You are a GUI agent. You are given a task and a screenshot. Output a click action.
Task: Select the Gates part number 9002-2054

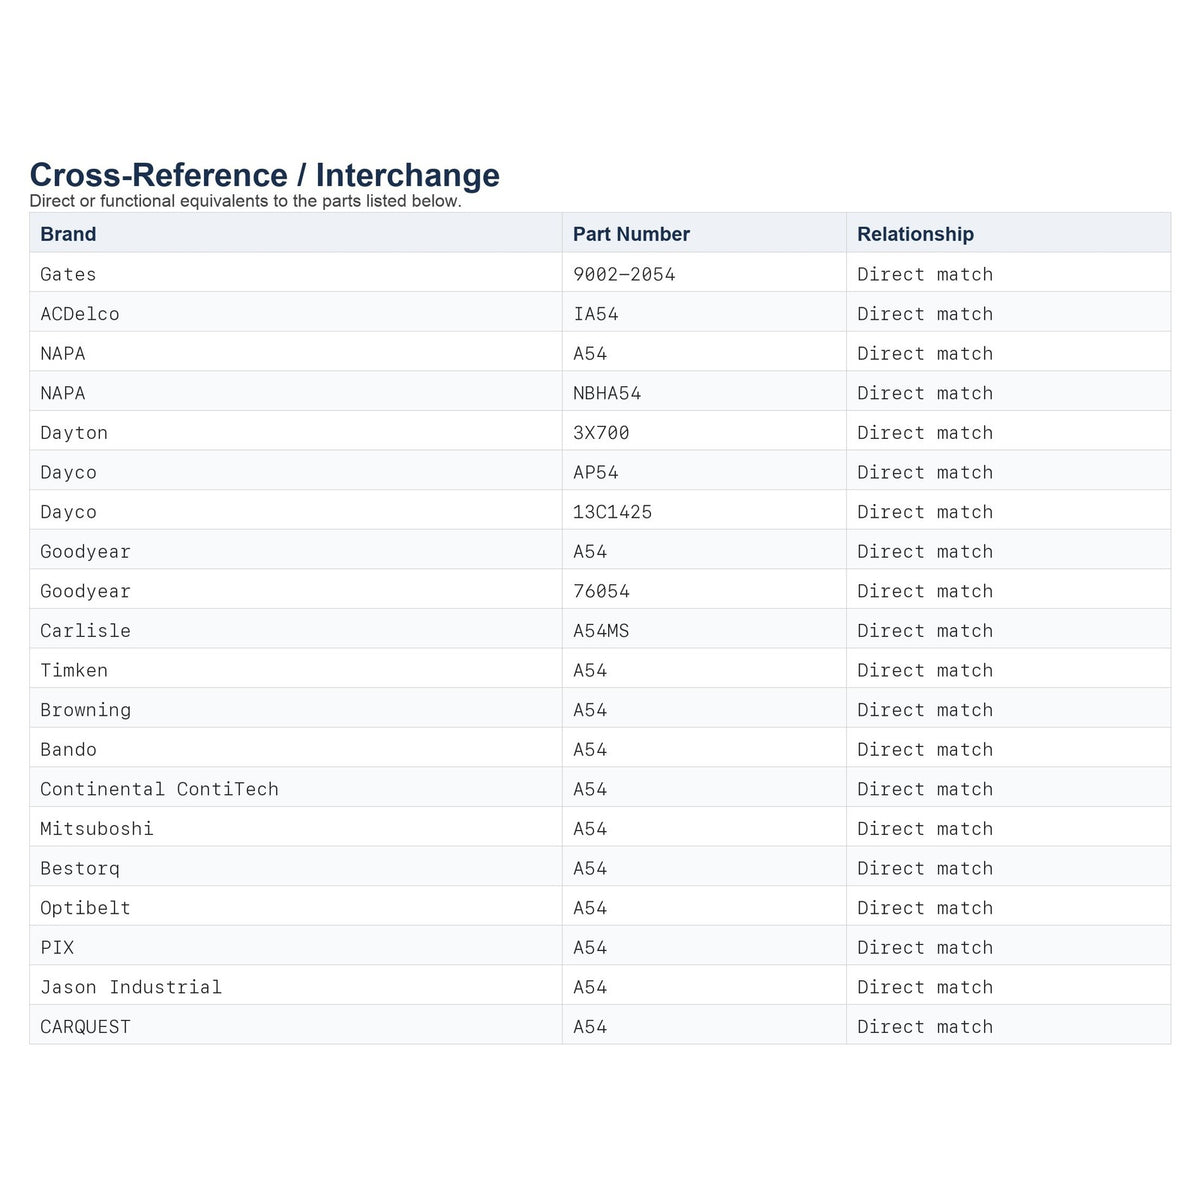pos(624,274)
